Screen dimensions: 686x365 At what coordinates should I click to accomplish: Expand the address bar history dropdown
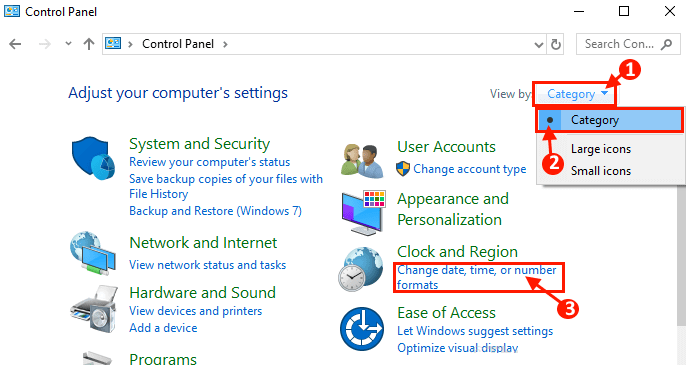[x=539, y=44]
